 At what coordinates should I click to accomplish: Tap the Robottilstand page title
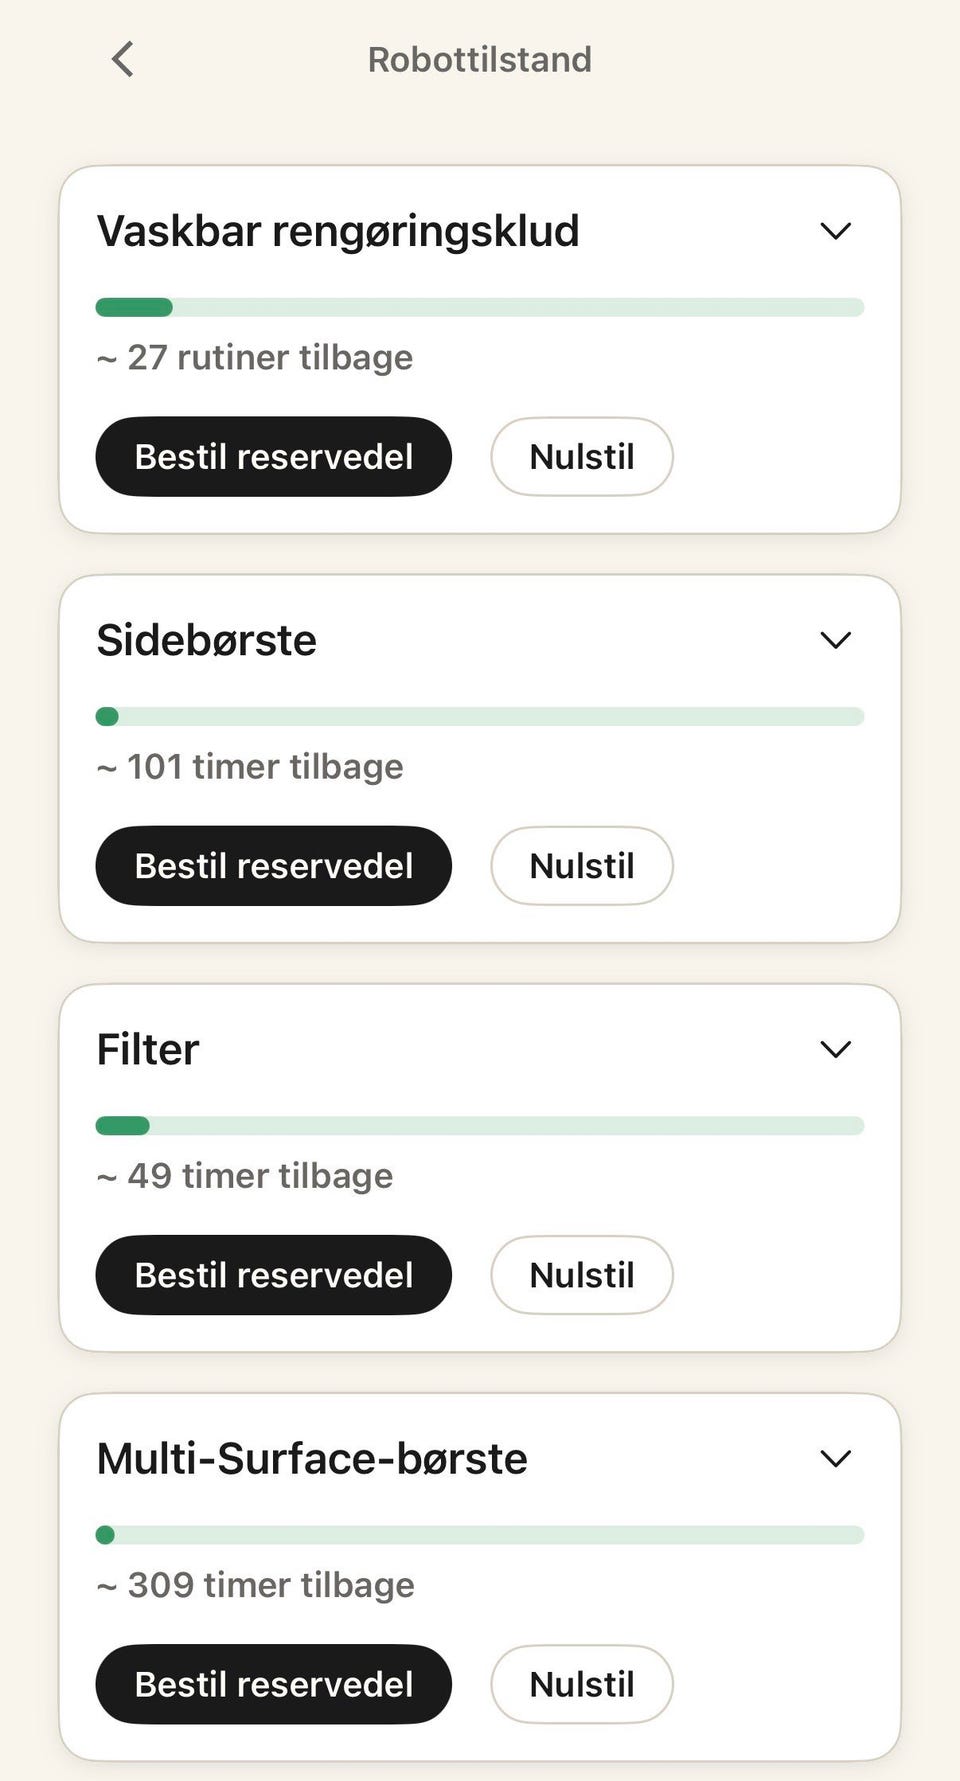(x=480, y=60)
